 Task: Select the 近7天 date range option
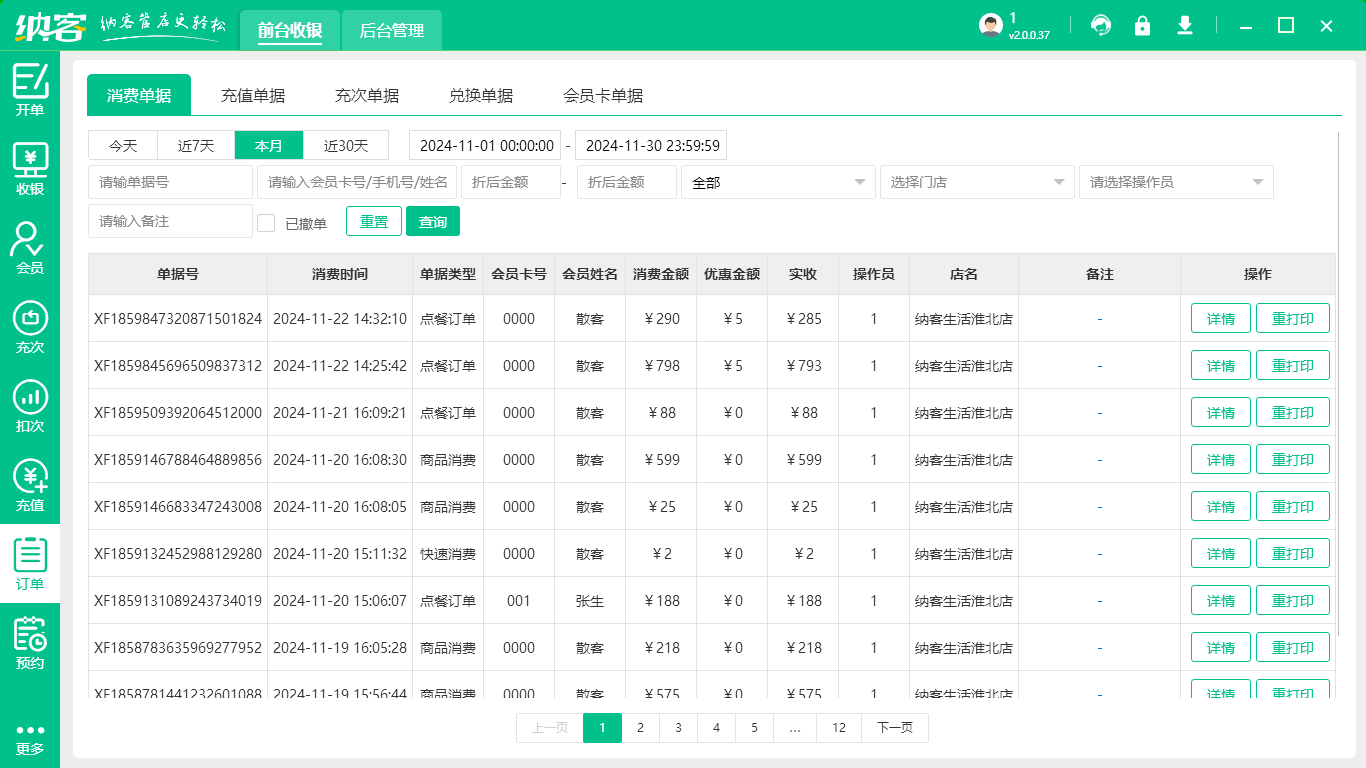coord(196,145)
